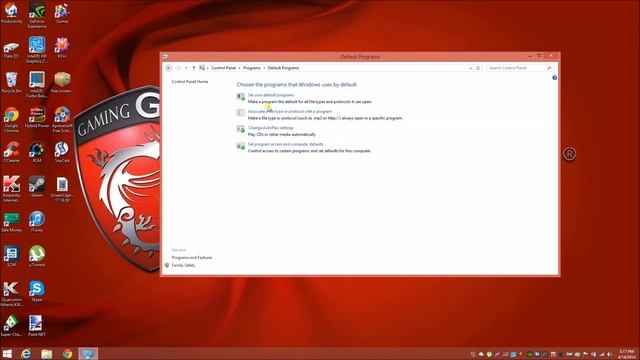Open CCleaner desktop shortcut
Screen dimensions: 640x360
tap(11, 152)
